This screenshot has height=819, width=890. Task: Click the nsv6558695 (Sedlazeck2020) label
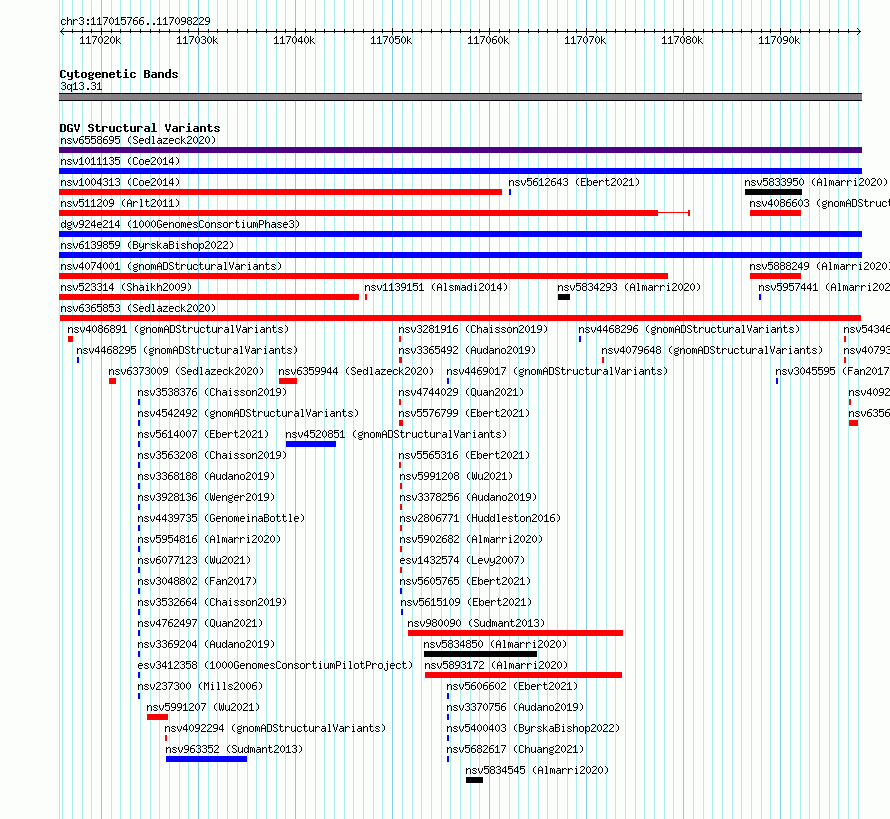[x=138, y=140]
